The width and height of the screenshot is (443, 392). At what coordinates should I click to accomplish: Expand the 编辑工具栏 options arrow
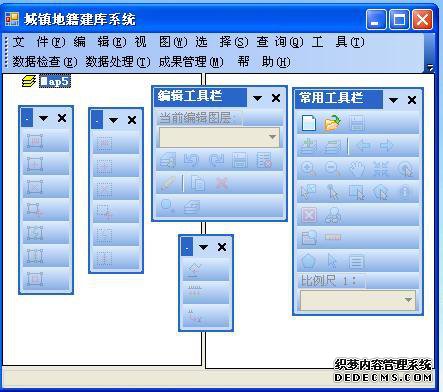pyautogui.click(x=257, y=98)
